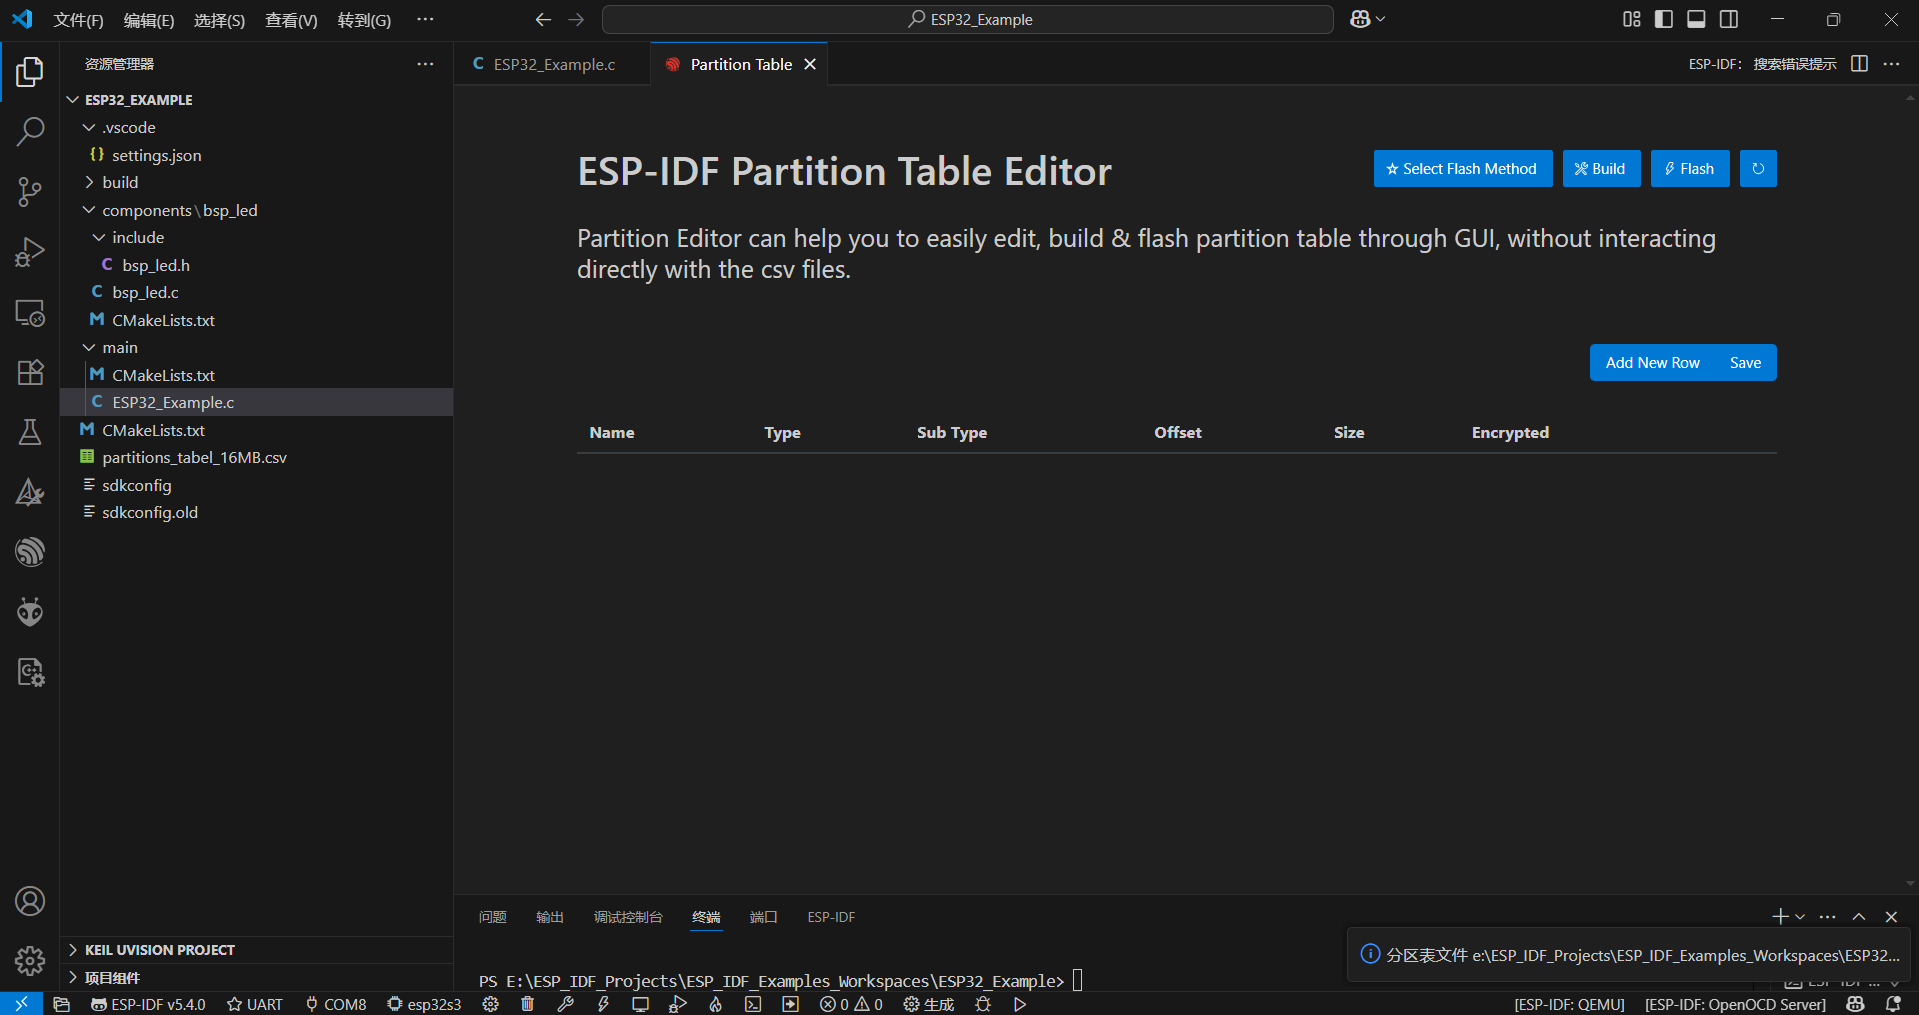Collapse the .vscode folder
1919x1015 pixels.
click(x=89, y=127)
